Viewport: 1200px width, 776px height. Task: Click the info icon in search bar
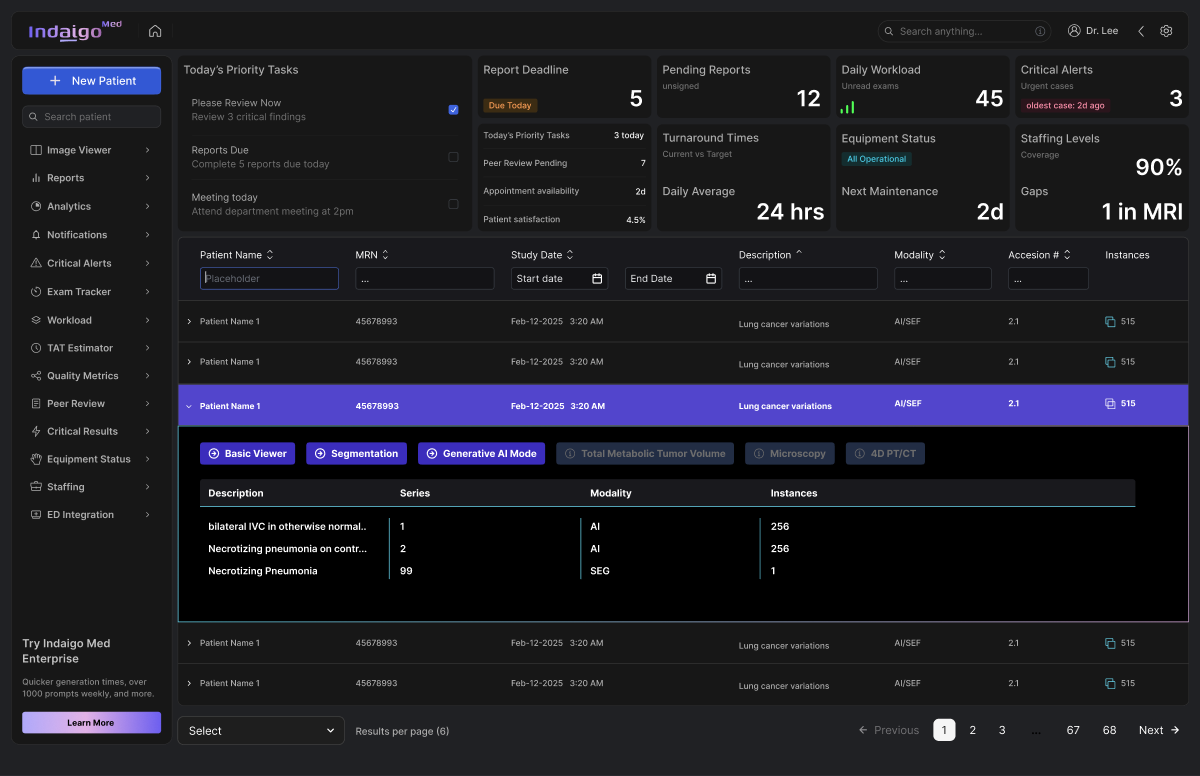point(1040,31)
